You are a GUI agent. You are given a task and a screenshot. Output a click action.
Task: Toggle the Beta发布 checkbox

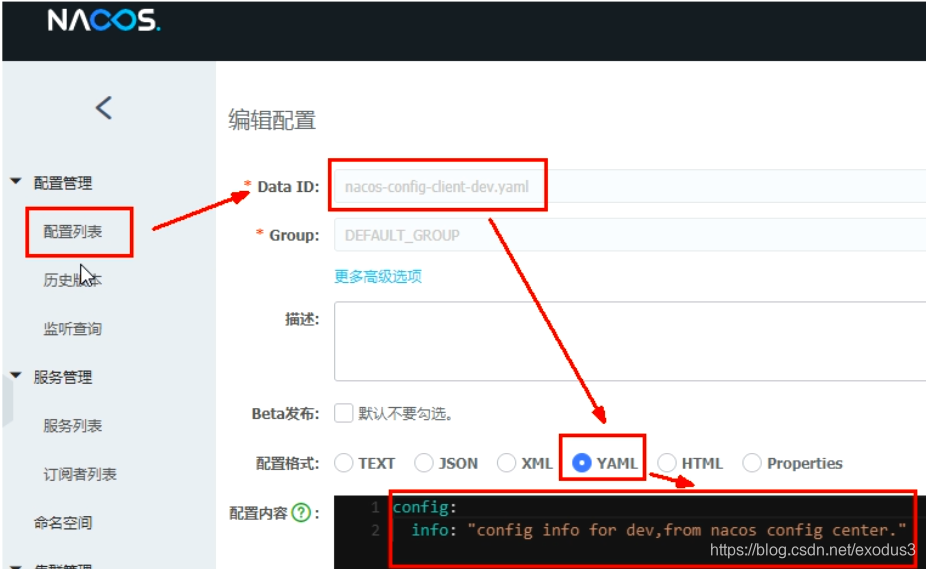pyautogui.click(x=343, y=413)
